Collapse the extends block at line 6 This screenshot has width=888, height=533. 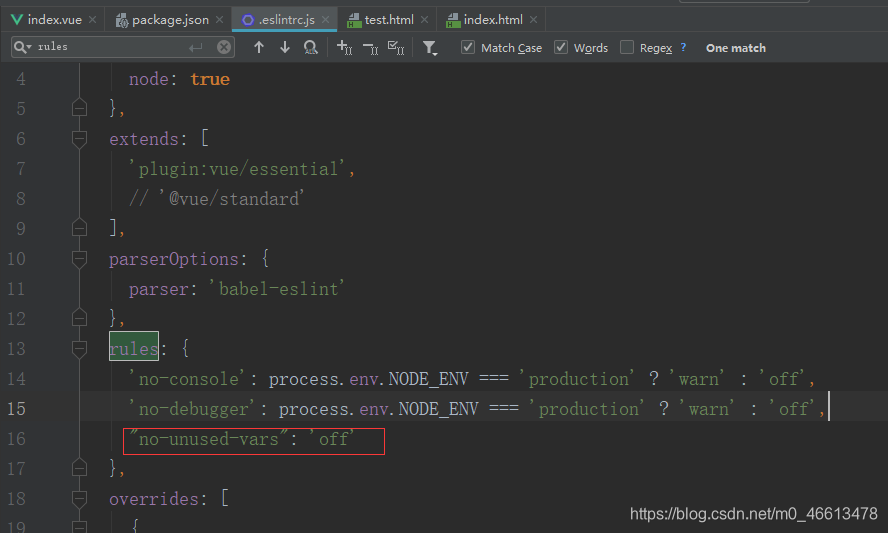79,138
